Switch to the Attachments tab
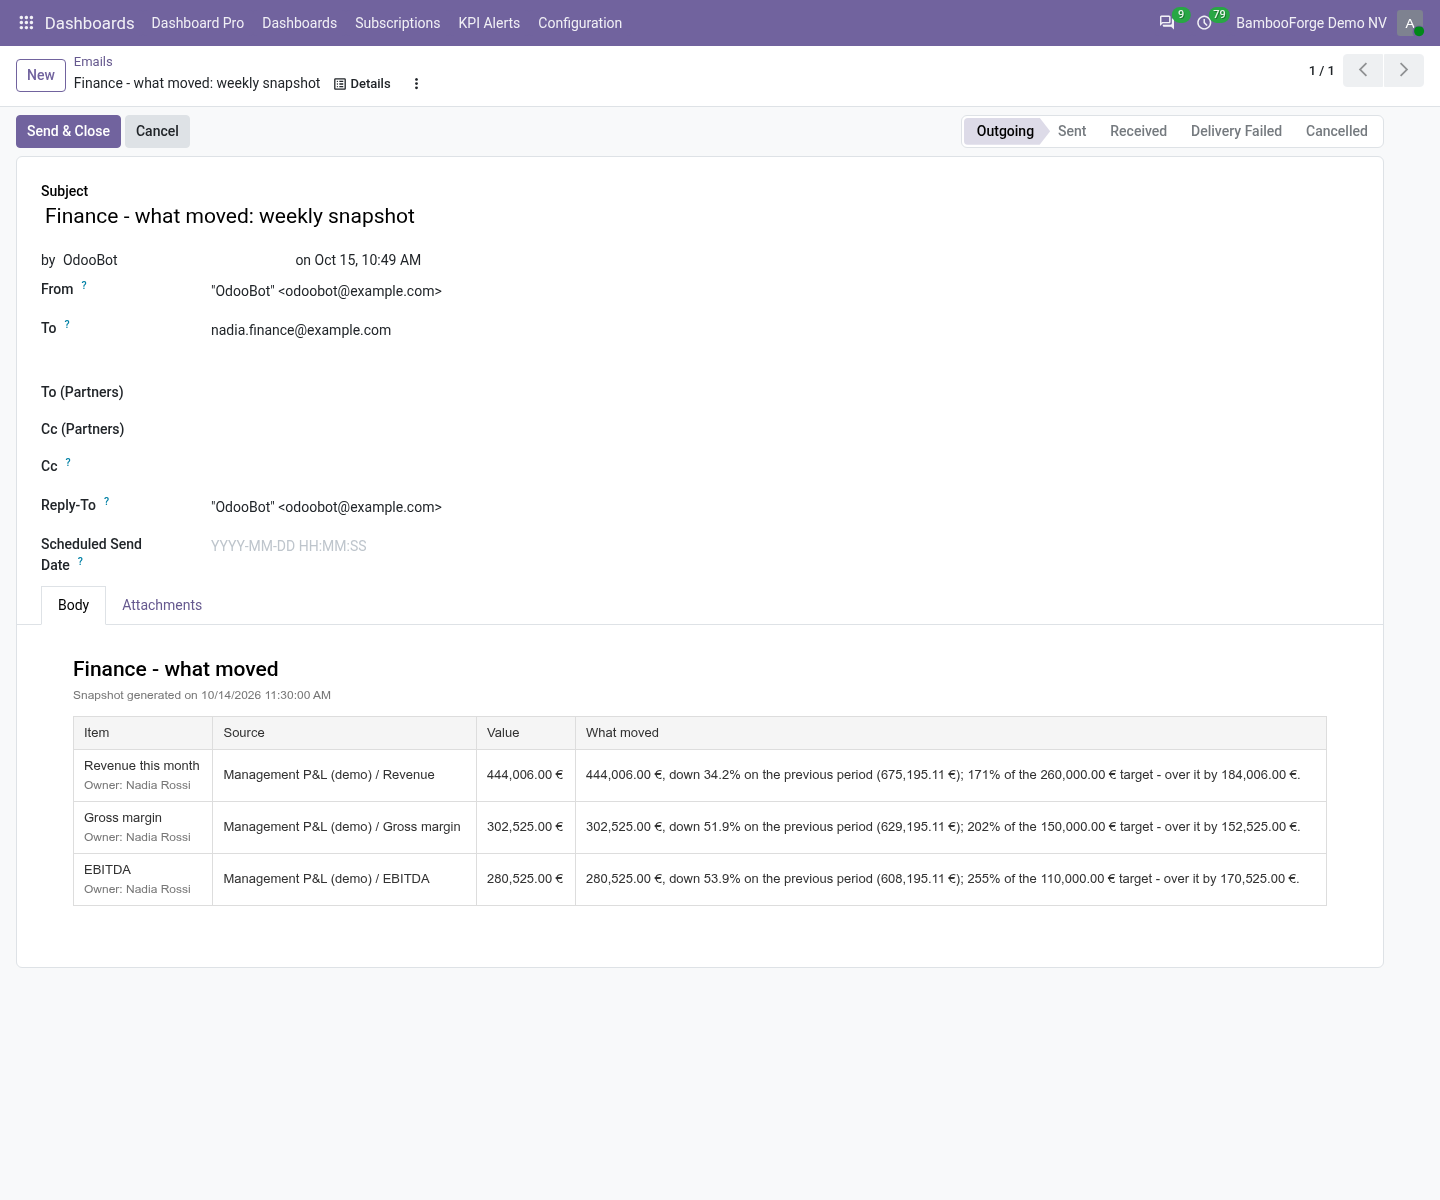The width and height of the screenshot is (1440, 1200). click(162, 605)
